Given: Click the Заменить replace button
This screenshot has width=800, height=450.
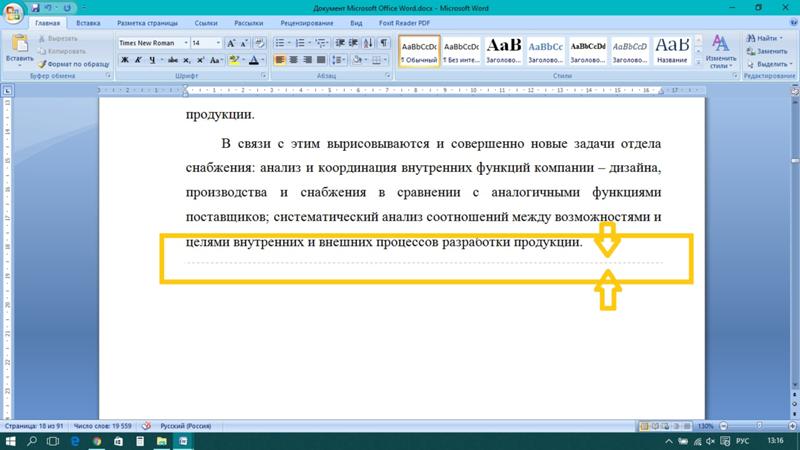Looking at the screenshot, I should tap(767, 52).
